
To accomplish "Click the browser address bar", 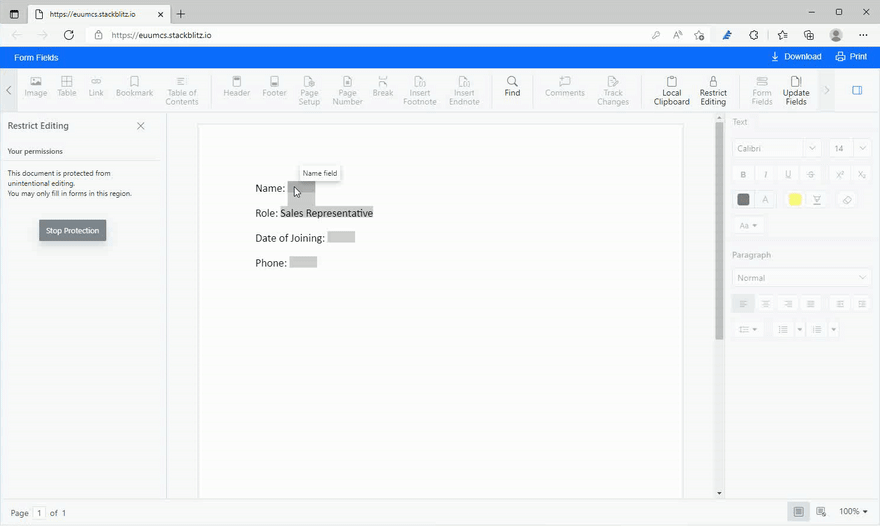I will [370, 35].
